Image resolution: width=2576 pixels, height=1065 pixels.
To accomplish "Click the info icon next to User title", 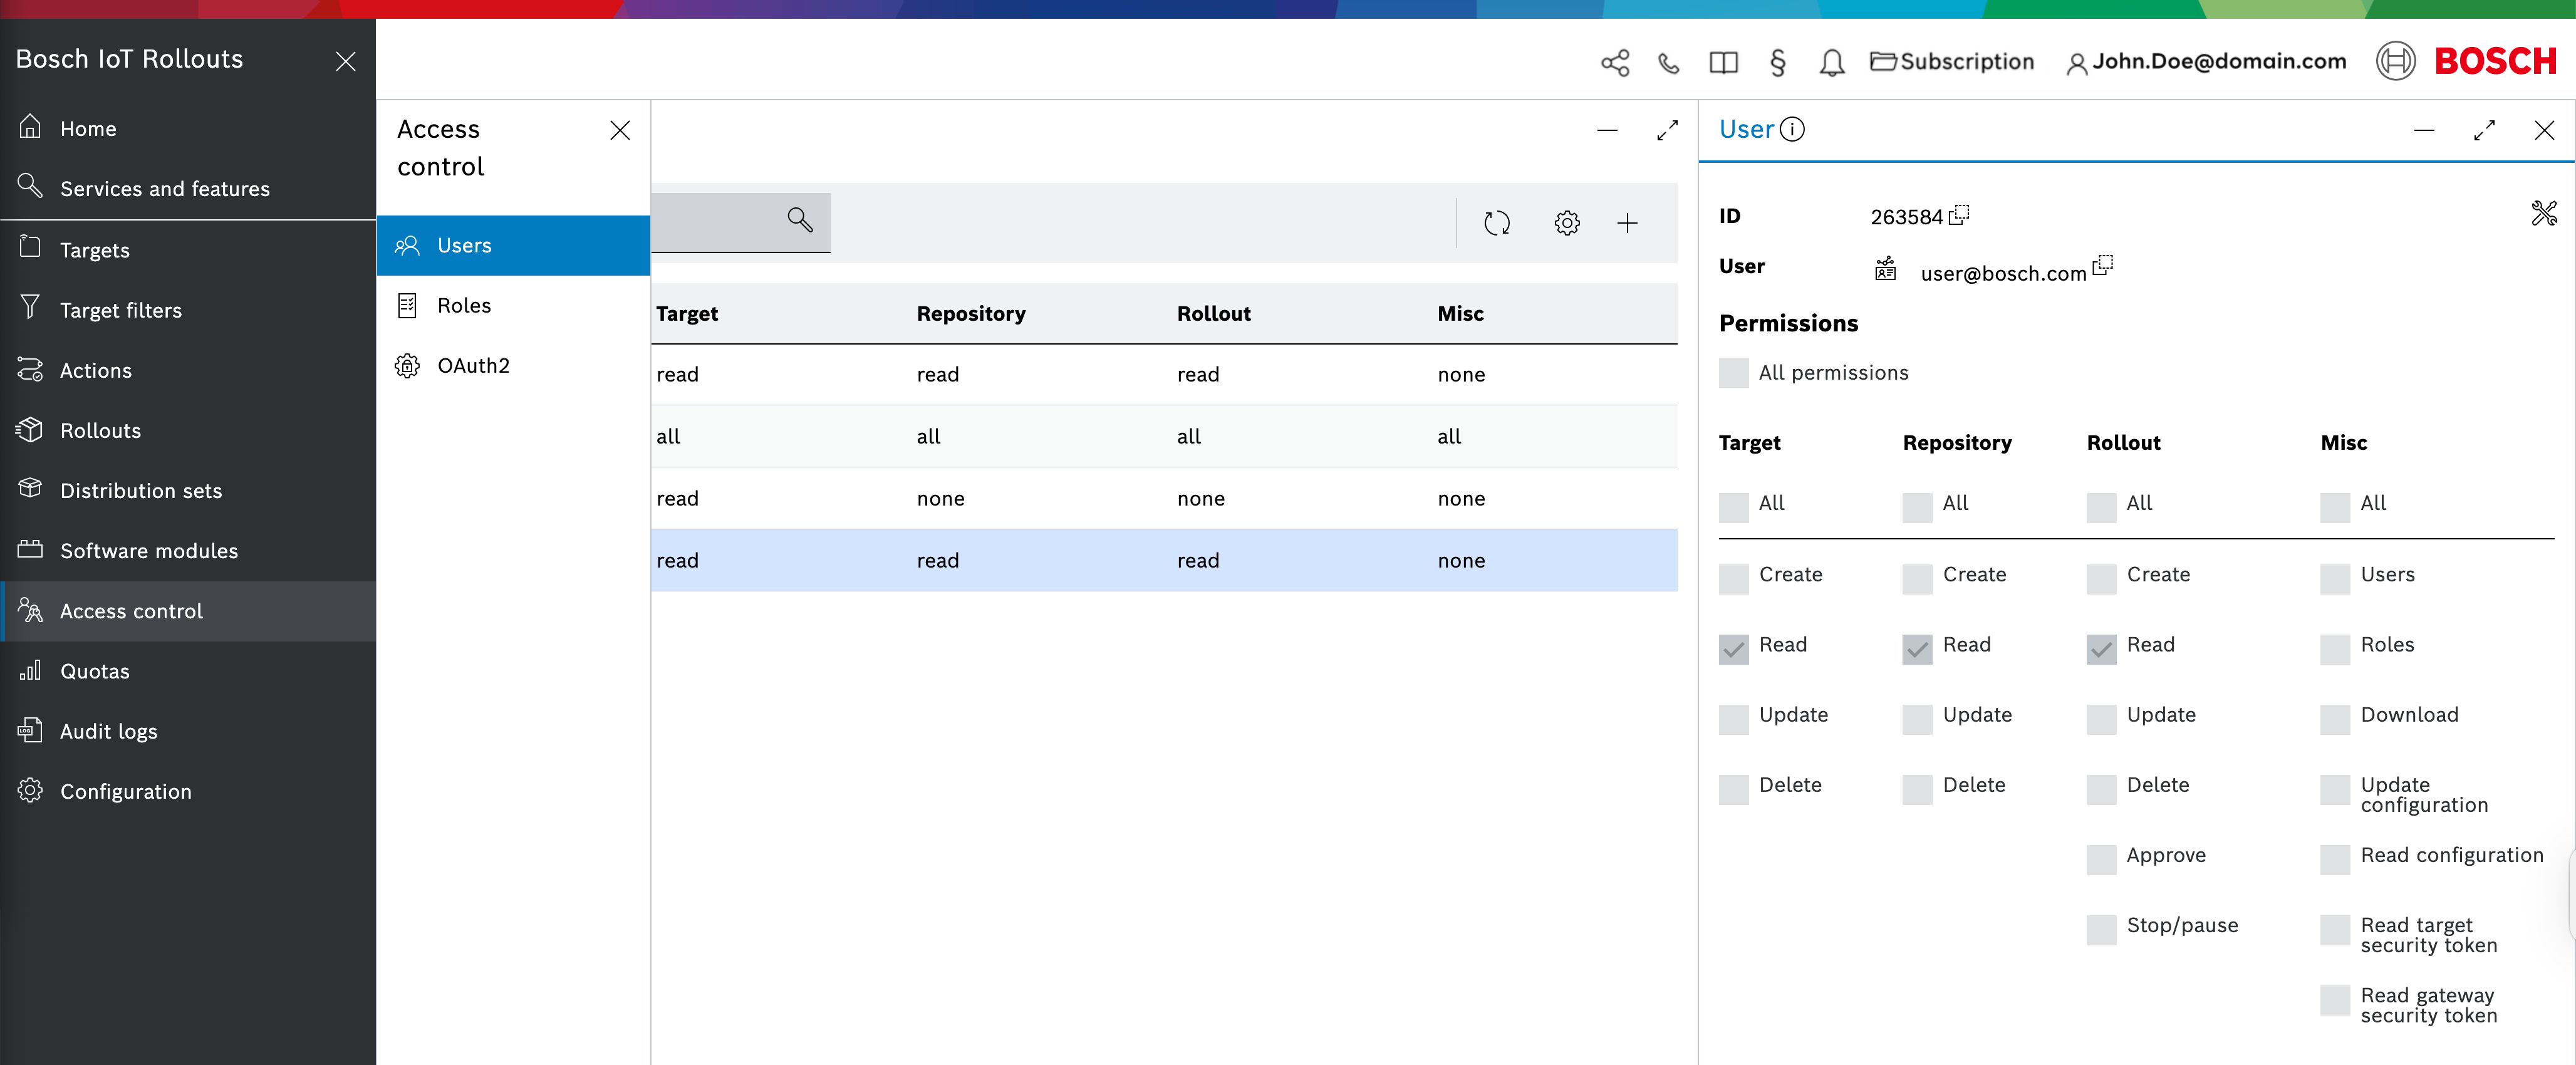I will pyautogui.click(x=1793, y=129).
